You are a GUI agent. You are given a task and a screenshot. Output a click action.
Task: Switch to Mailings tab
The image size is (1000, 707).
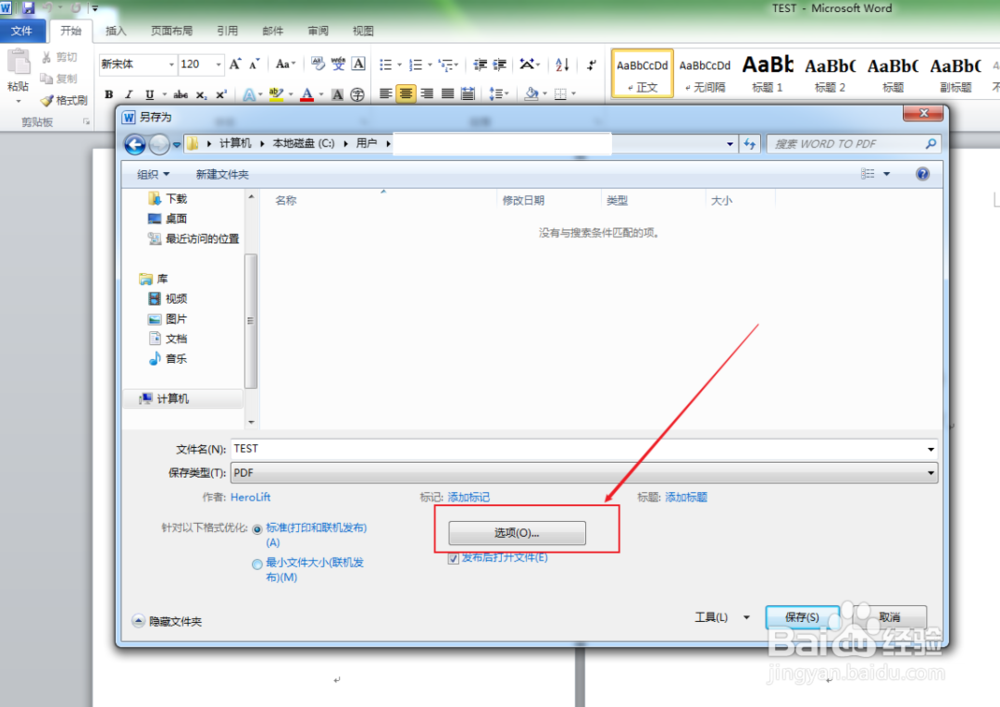272,31
